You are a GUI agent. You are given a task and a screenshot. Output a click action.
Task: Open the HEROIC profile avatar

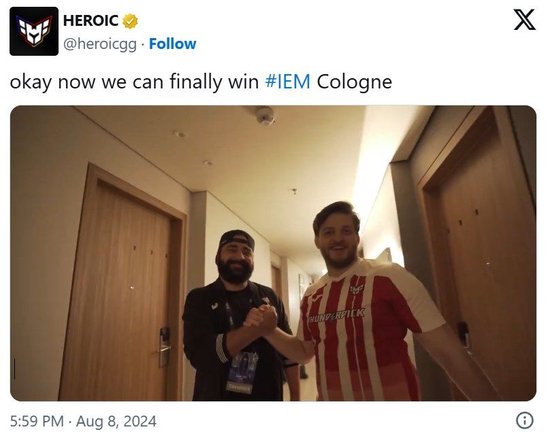click(34, 31)
